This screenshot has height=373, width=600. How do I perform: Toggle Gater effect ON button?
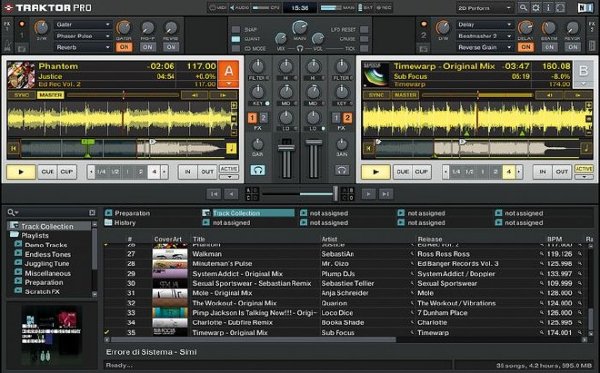point(124,47)
